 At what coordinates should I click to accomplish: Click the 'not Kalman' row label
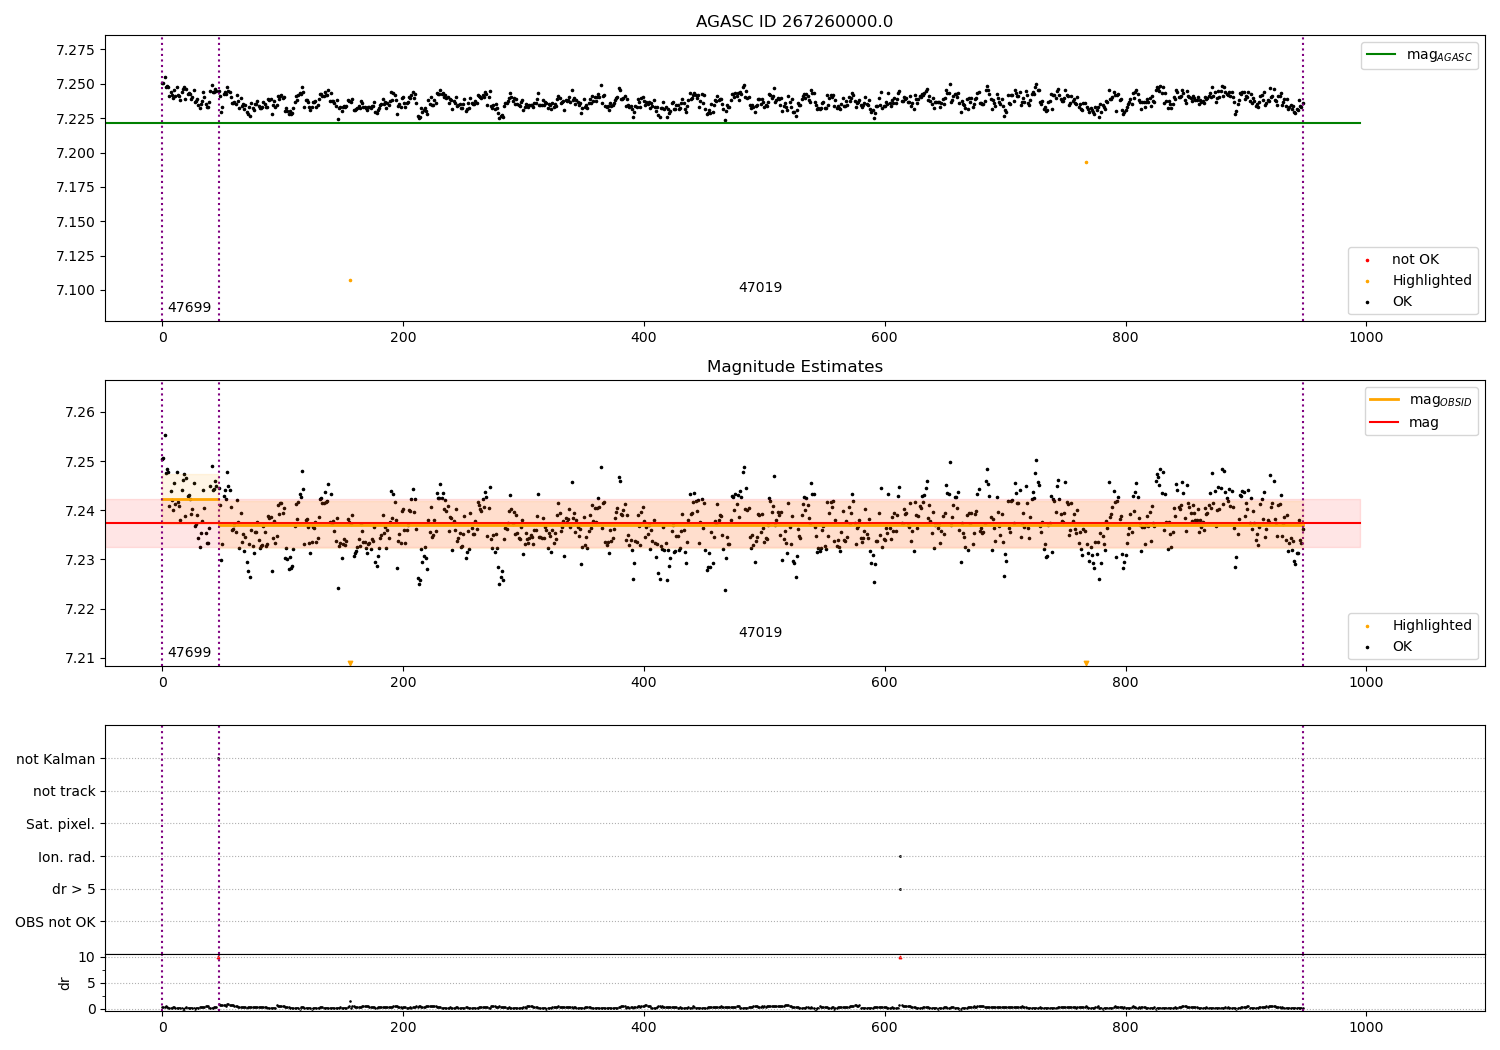coord(56,759)
